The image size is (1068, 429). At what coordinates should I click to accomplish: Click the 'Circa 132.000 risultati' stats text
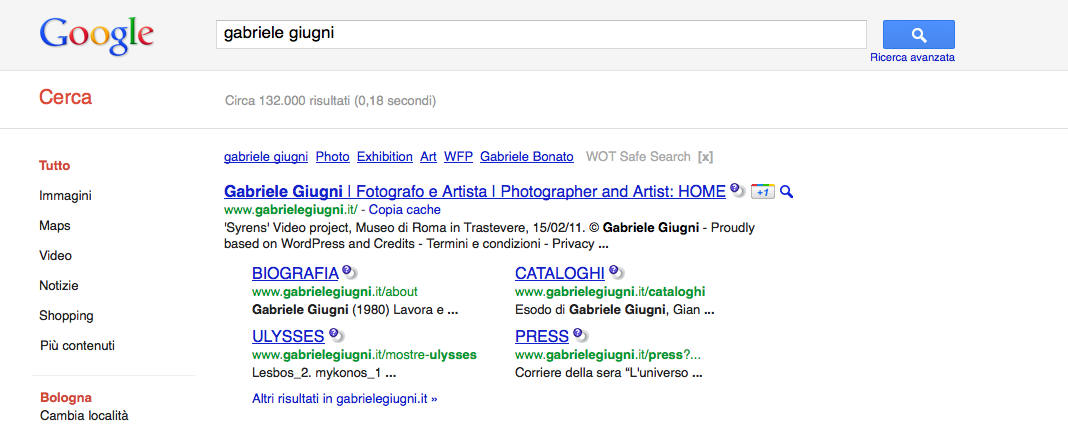pos(330,101)
